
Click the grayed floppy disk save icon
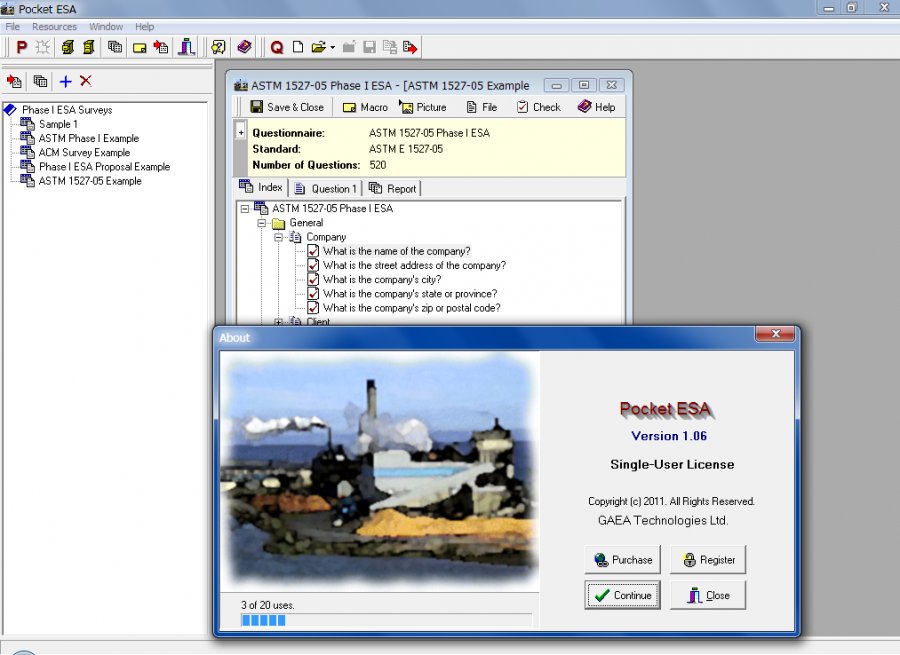369,47
